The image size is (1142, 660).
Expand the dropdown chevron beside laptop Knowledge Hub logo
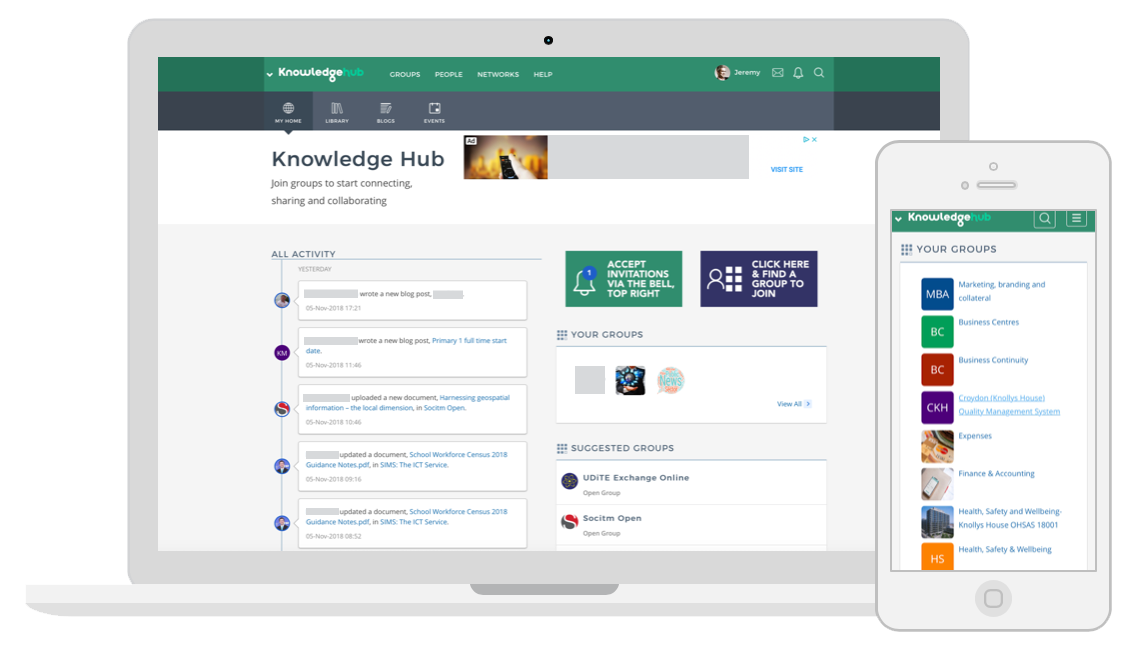click(x=269, y=74)
